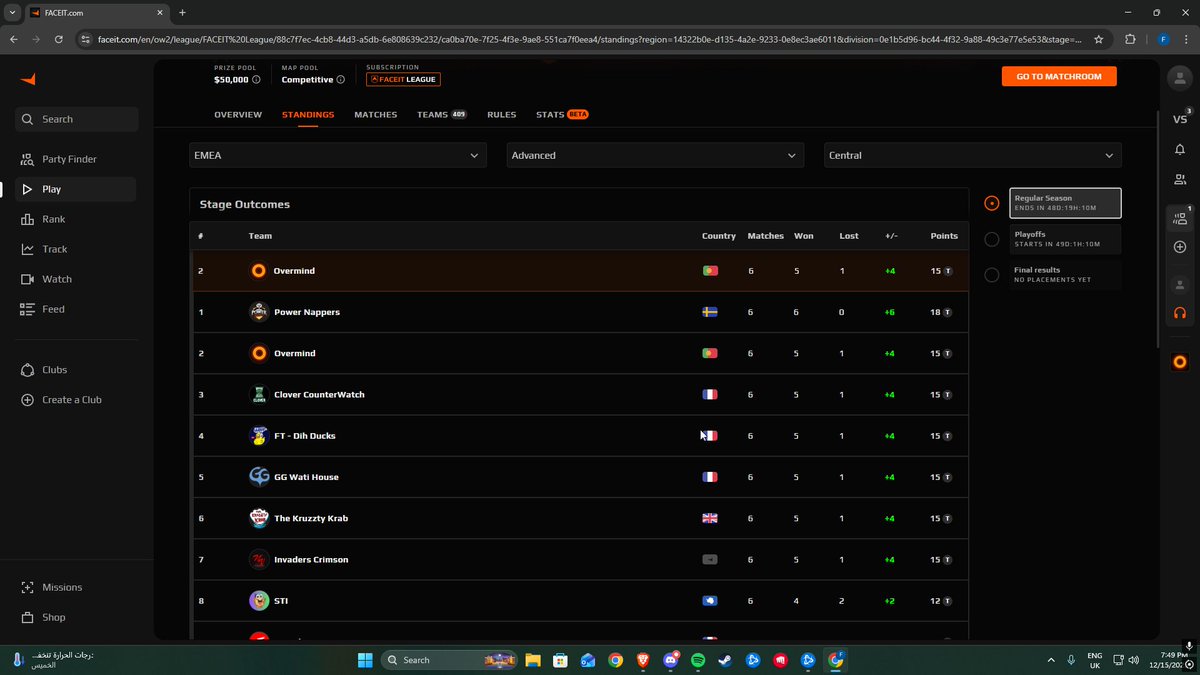Open the VS matches icon in right panel
The width and height of the screenshot is (1200, 675).
[x=1180, y=118]
